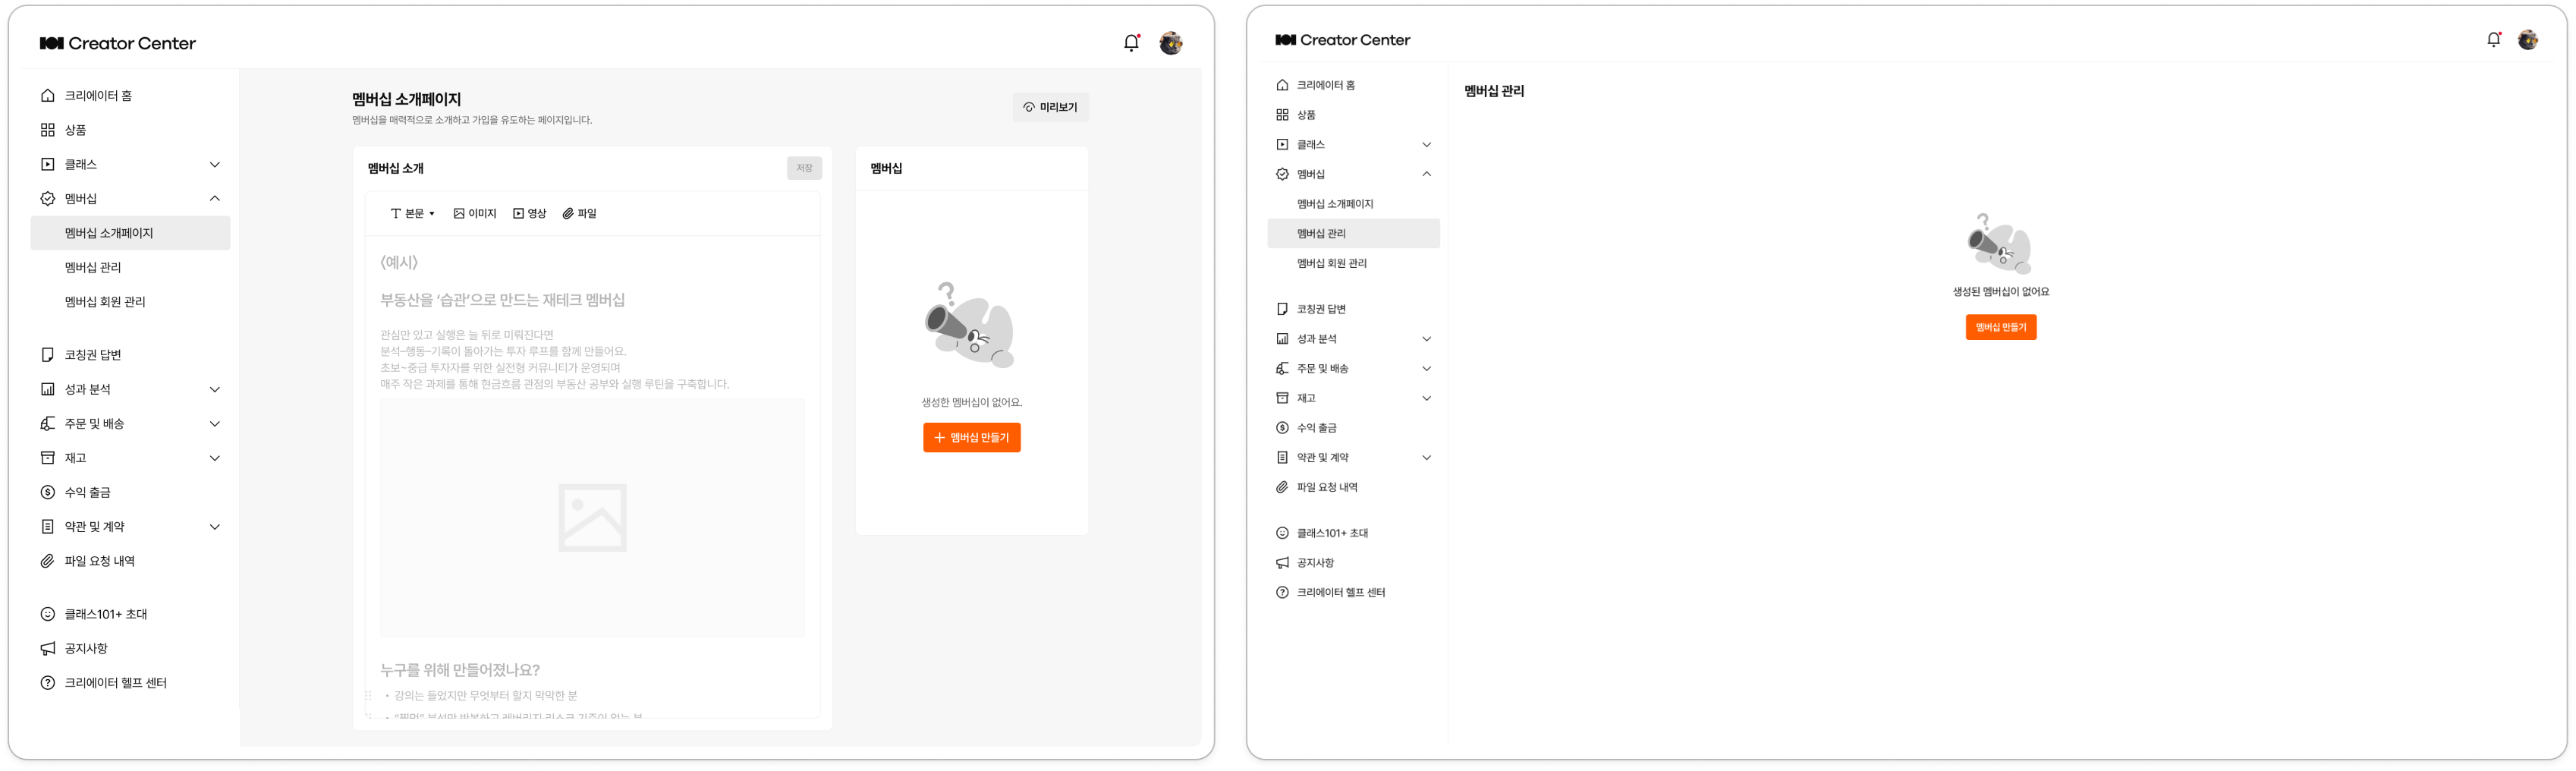The image size is (2576, 771).
Task: Click 공지사항 megaphone icon on 멤버십 관리 sidebar
Action: point(1282,563)
